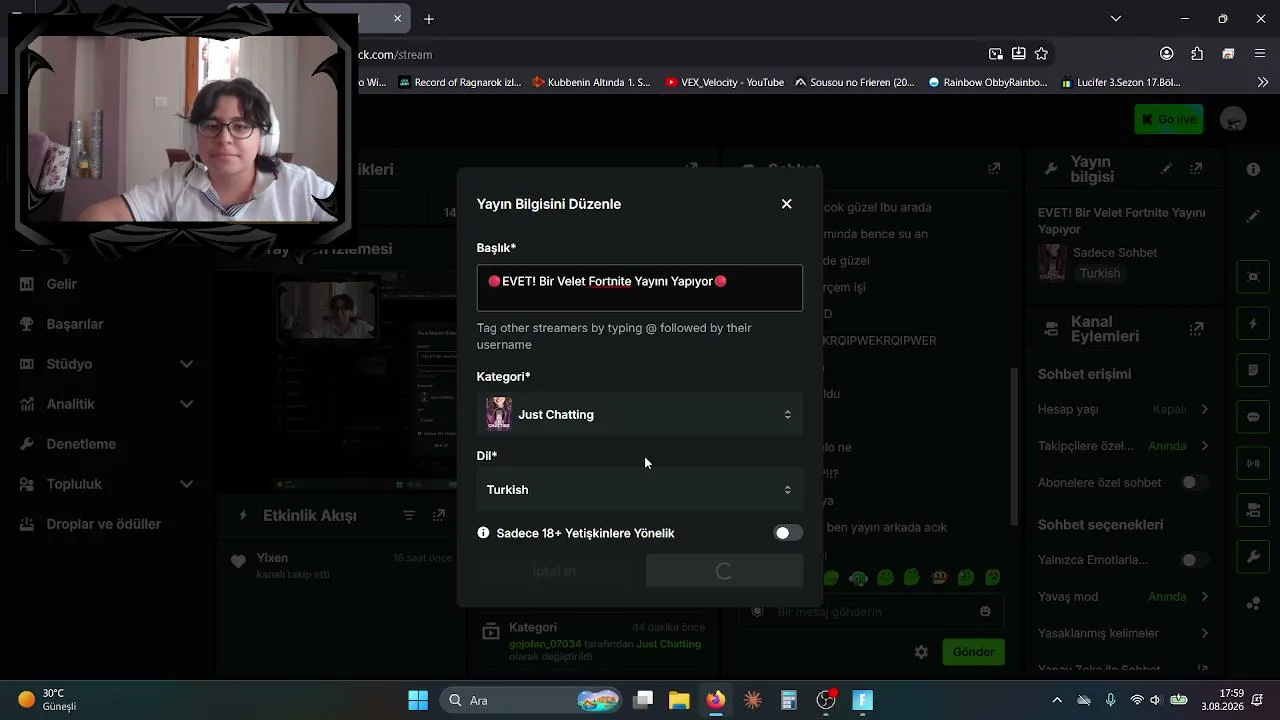The width and height of the screenshot is (1280, 720).
Task: Open the Windows Start menu
Action: pos(418,700)
